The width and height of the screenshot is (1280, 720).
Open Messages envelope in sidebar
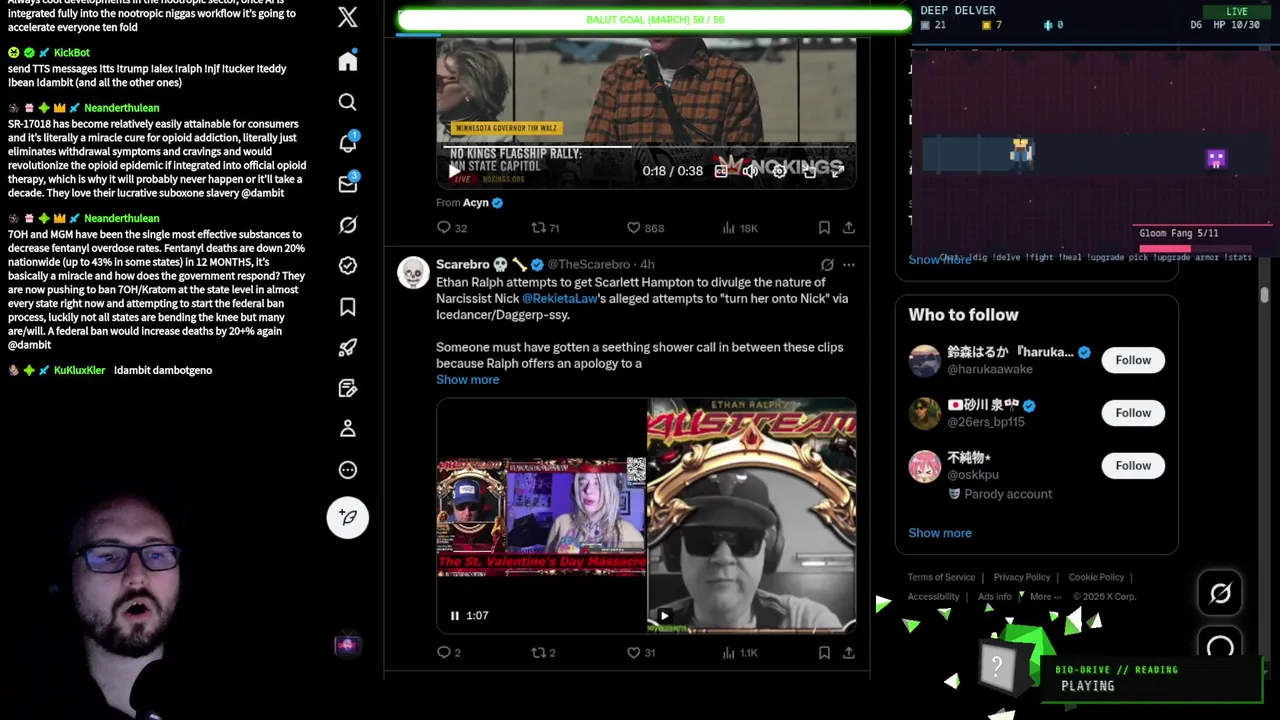(x=347, y=184)
